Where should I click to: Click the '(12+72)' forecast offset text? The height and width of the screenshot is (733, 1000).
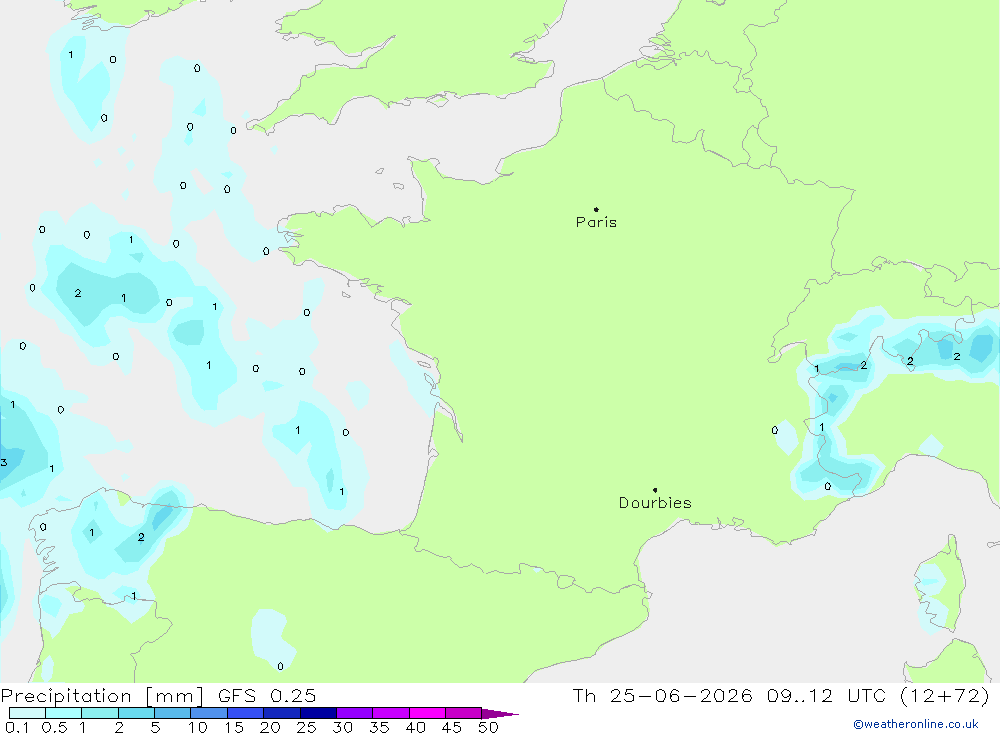[x=945, y=696]
